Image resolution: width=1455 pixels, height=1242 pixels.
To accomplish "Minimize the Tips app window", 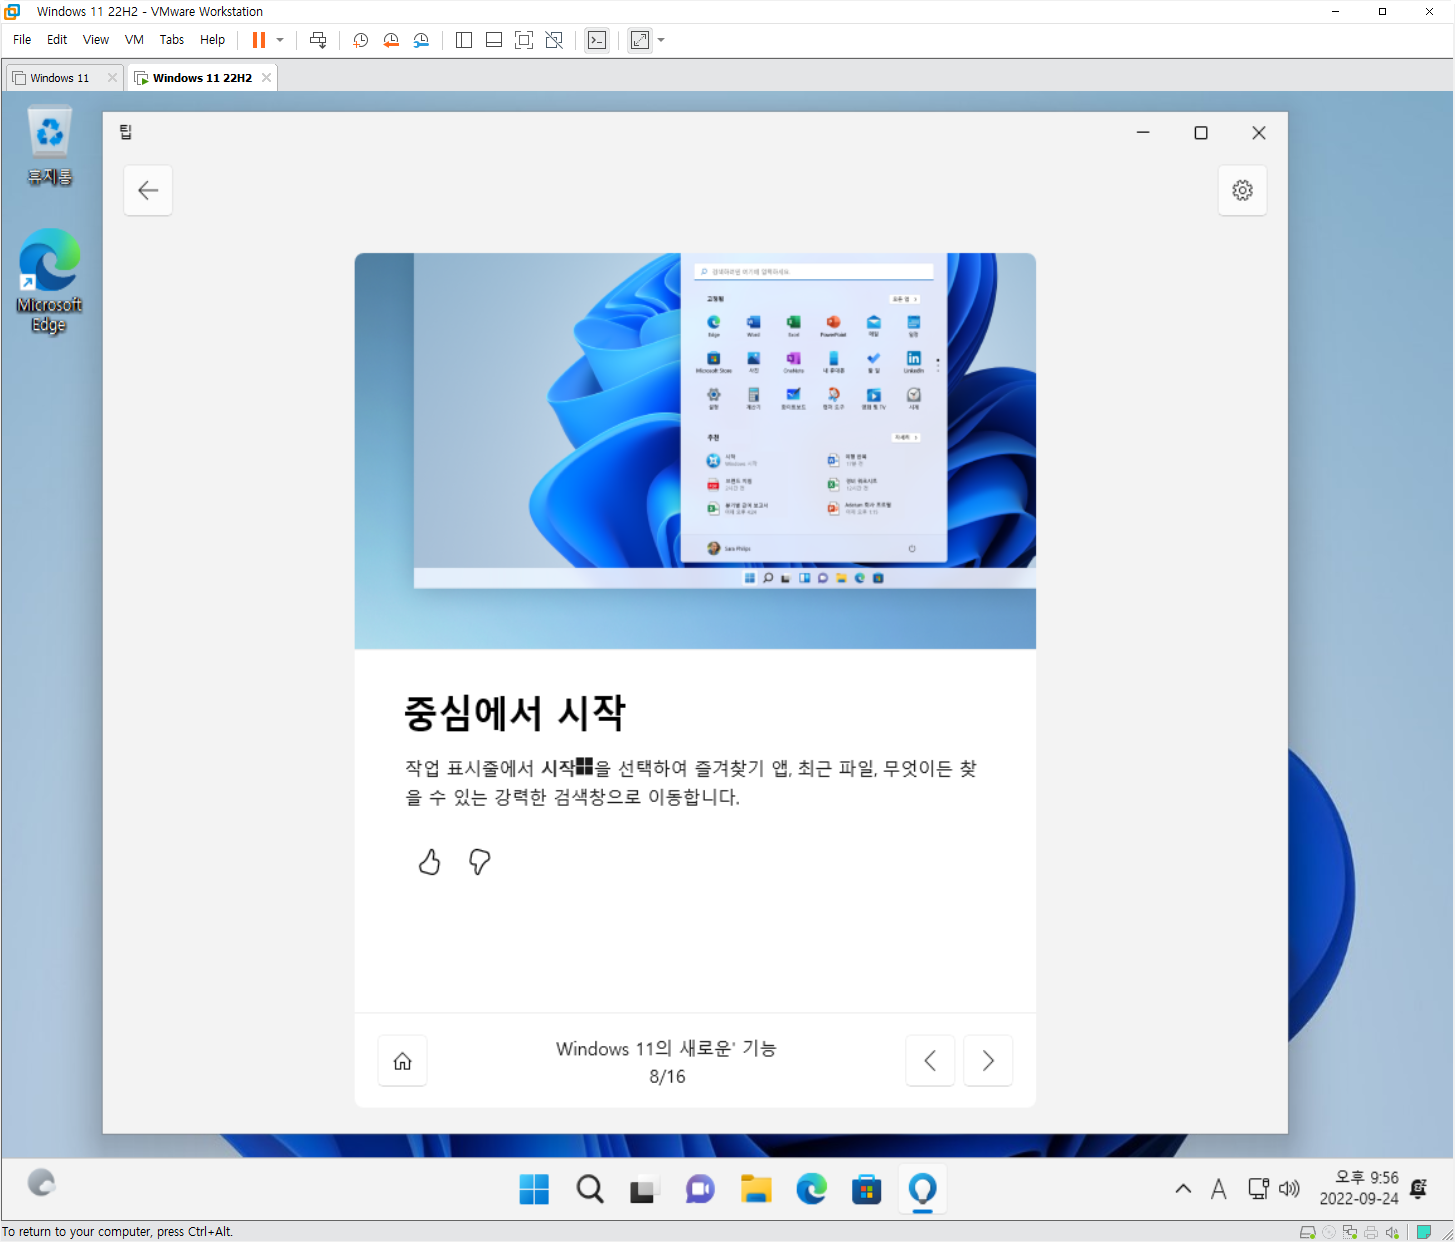I will (1143, 132).
